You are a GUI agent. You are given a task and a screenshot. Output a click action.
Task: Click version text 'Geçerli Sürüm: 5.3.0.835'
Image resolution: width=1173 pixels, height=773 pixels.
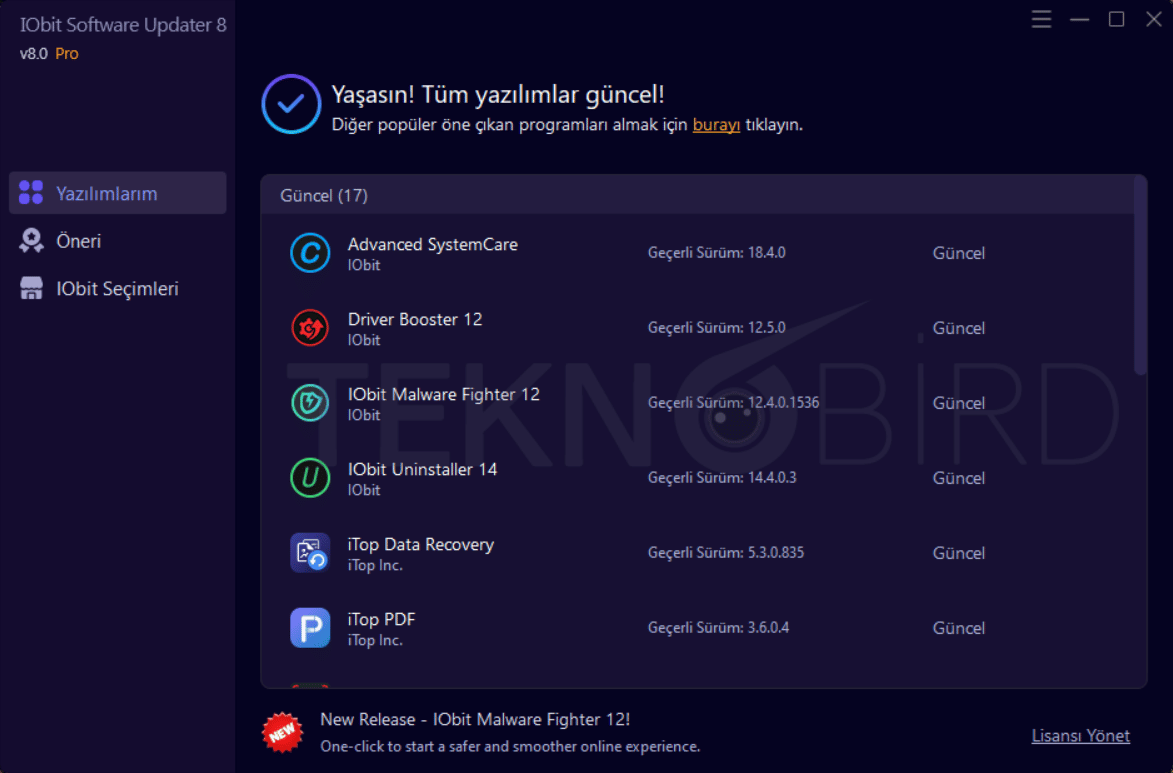click(726, 552)
